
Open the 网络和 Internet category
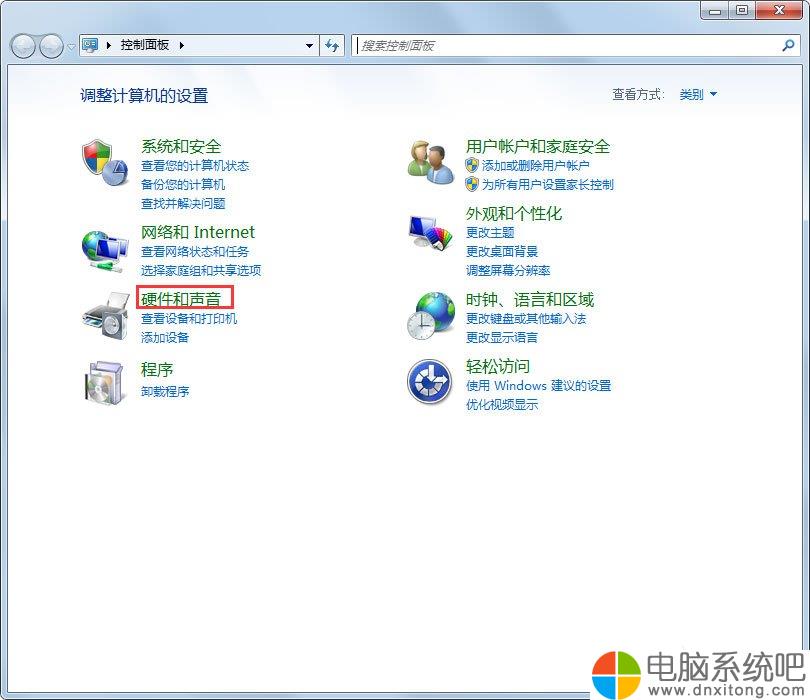tap(198, 232)
